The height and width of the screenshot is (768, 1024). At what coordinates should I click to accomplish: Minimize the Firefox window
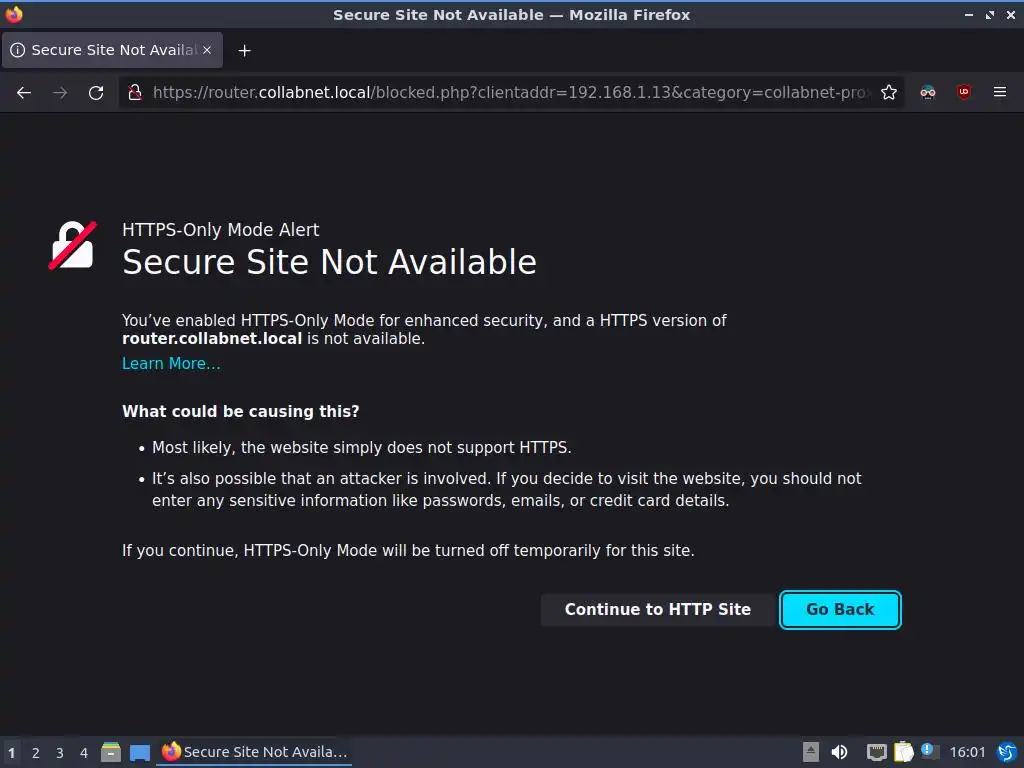tap(969, 14)
